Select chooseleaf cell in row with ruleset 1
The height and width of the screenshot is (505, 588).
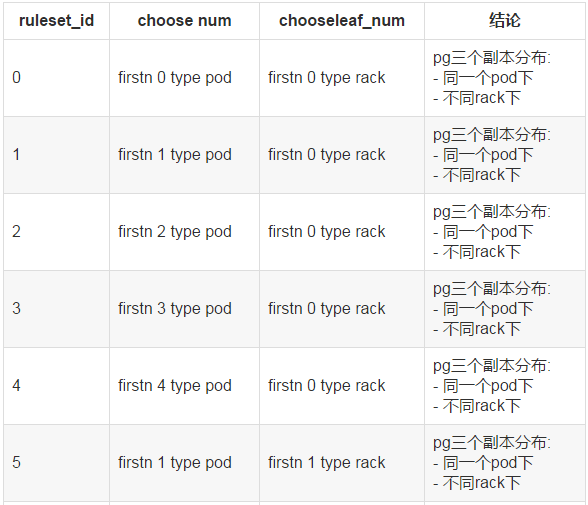[x=342, y=155]
